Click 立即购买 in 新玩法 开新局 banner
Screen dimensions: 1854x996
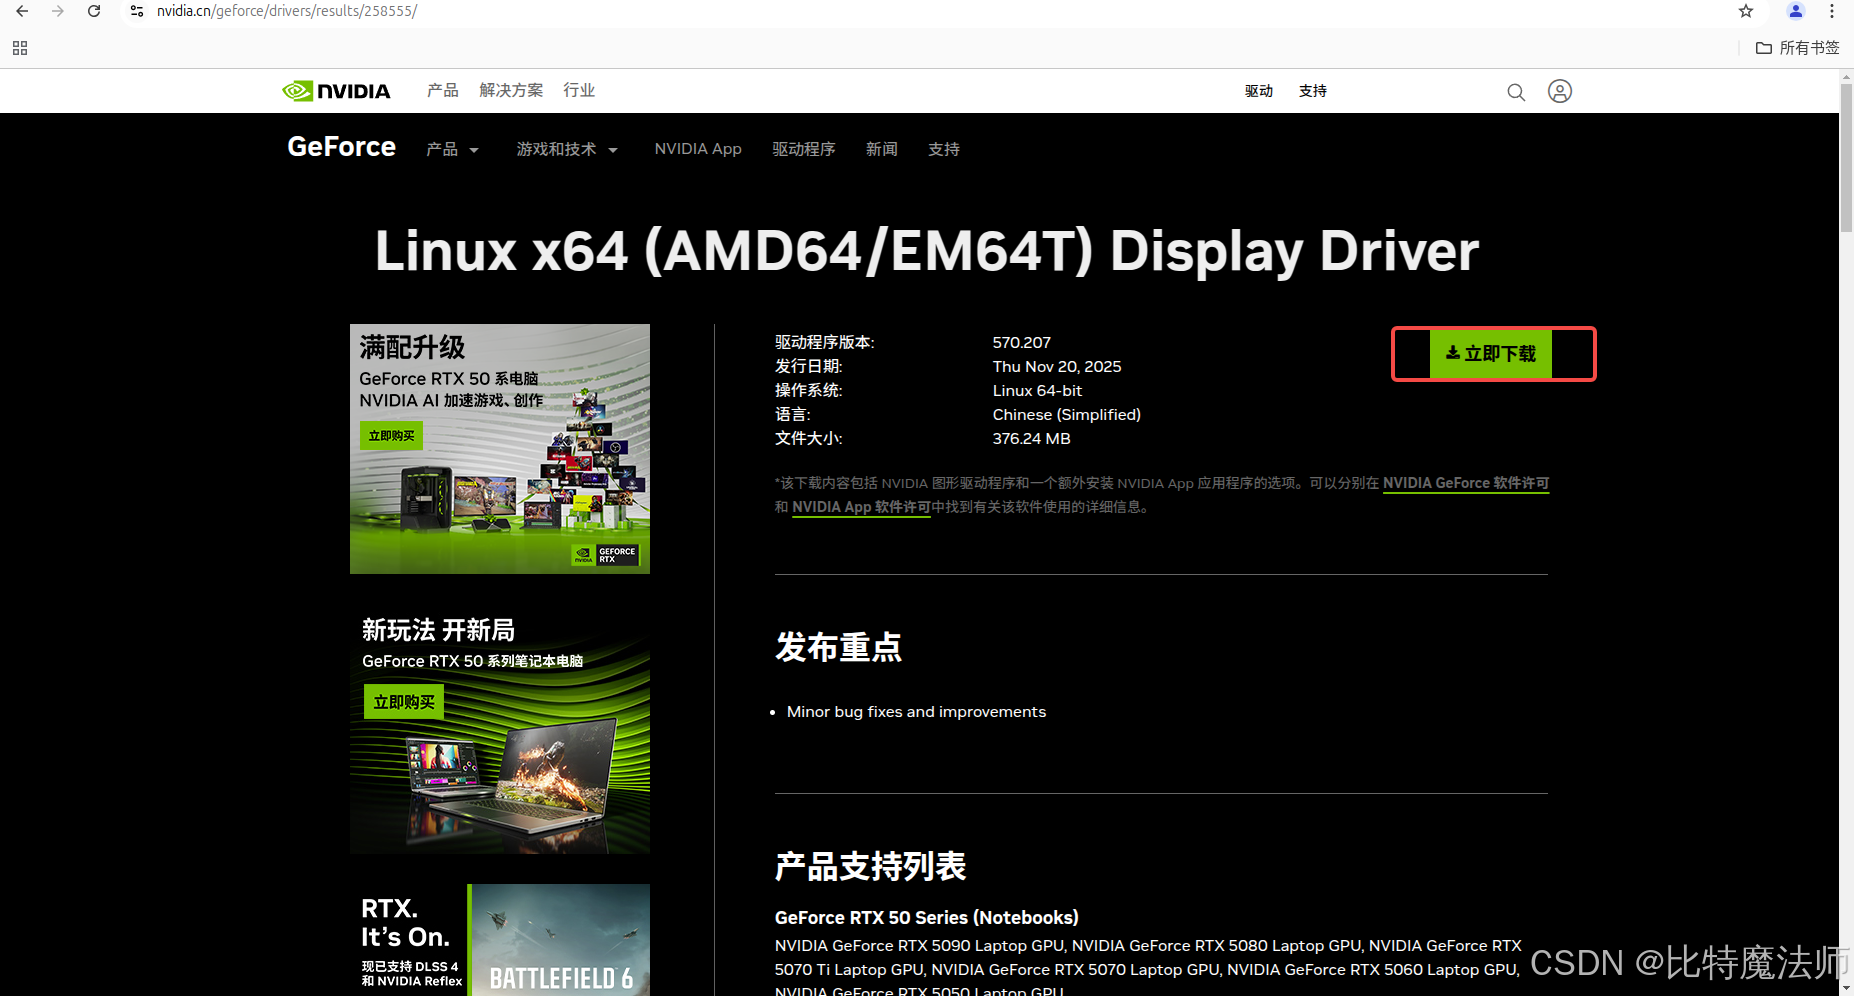click(x=403, y=702)
